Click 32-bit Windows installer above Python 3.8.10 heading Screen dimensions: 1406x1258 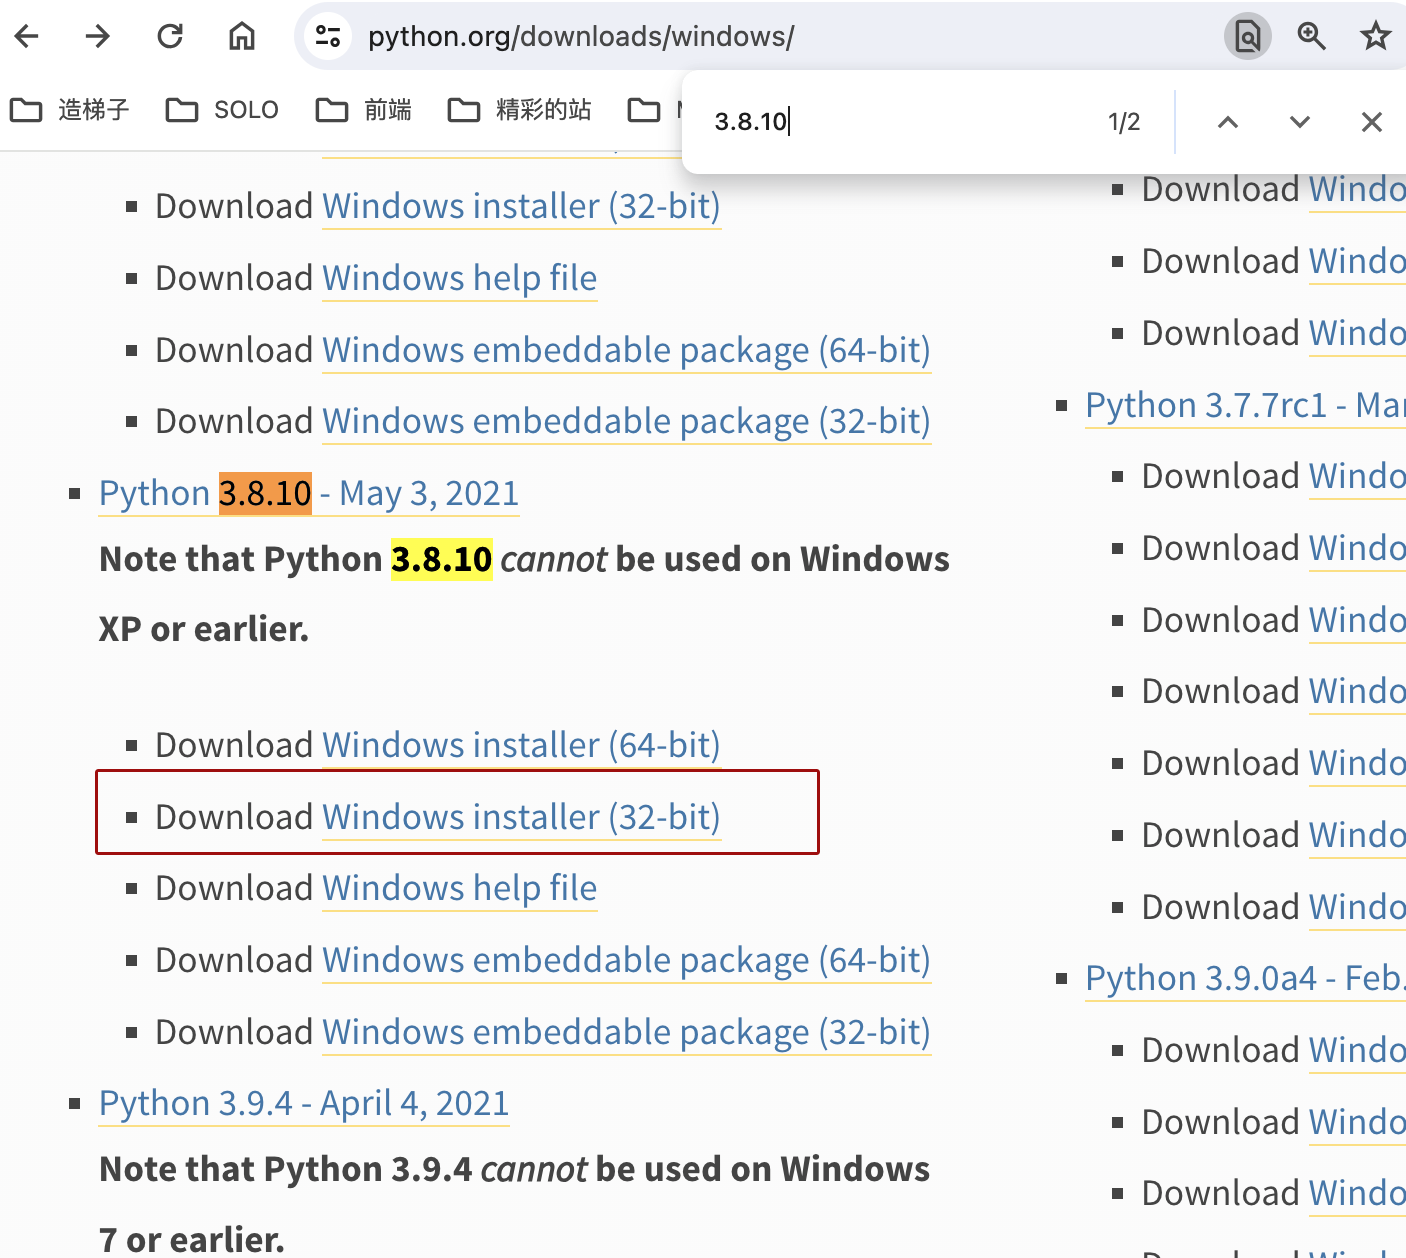point(521,207)
